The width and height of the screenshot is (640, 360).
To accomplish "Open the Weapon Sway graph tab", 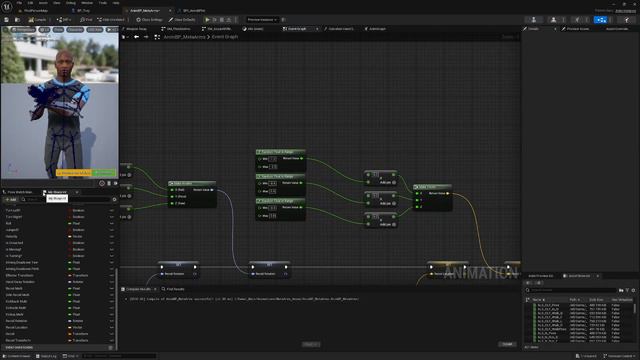I will coord(136,29).
